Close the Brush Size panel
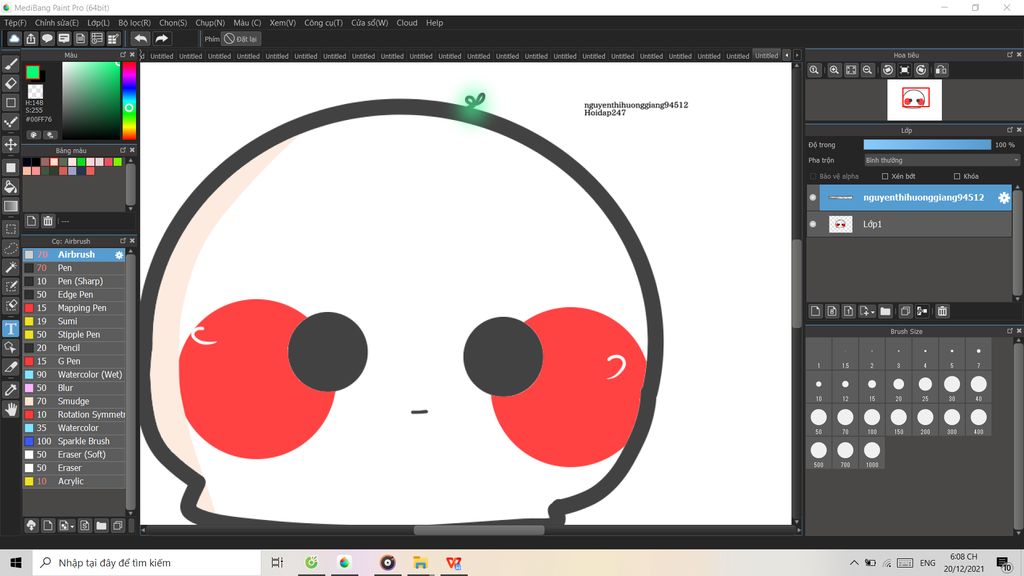 1019,331
